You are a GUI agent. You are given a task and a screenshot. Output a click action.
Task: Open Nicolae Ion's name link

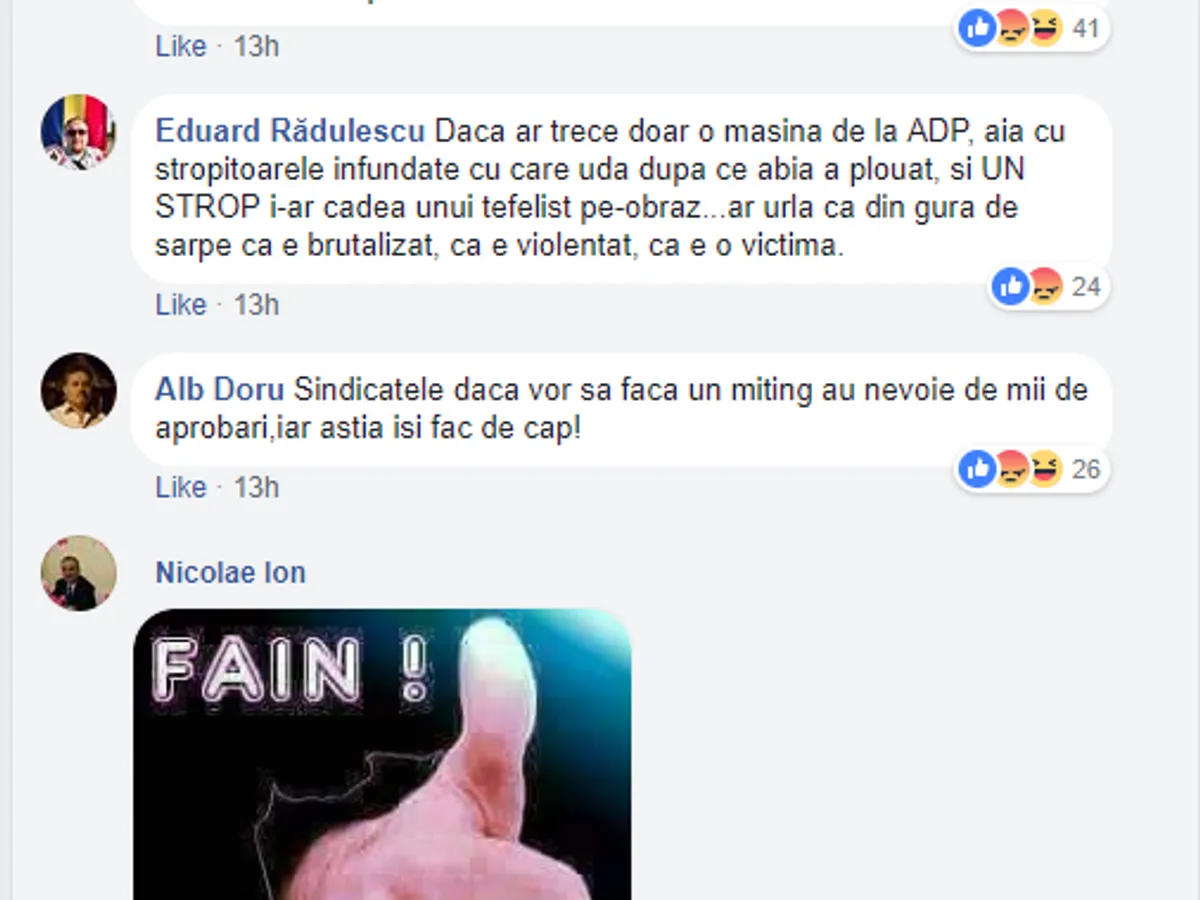click(x=231, y=573)
